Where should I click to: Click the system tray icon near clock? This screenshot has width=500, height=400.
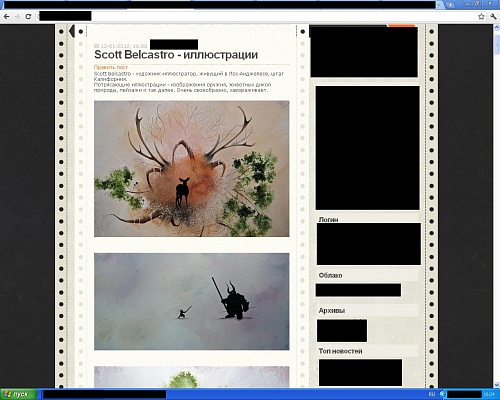click(442, 394)
